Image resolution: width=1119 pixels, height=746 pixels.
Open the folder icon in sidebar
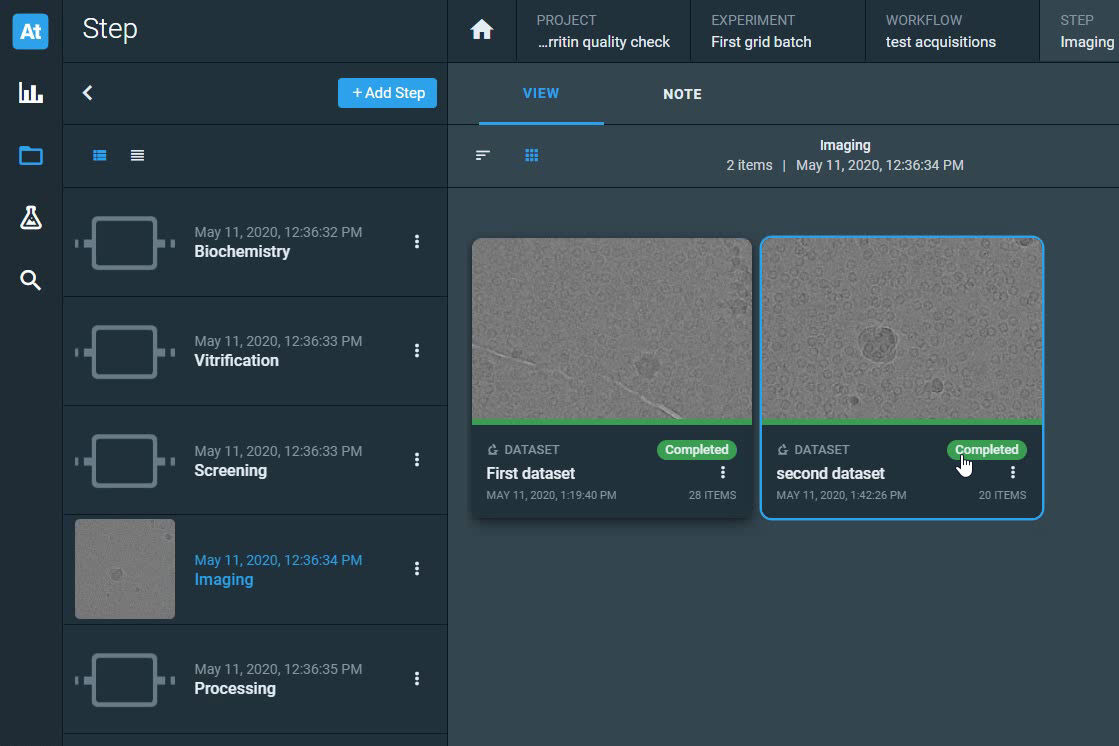tap(31, 155)
